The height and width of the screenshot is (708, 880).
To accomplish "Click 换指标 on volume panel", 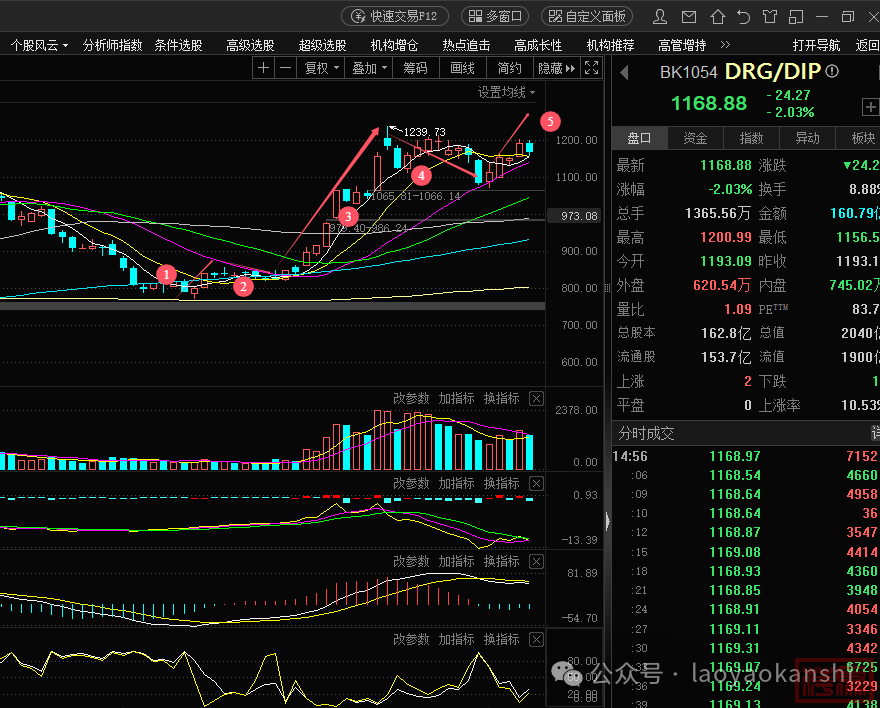I will (x=502, y=398).
